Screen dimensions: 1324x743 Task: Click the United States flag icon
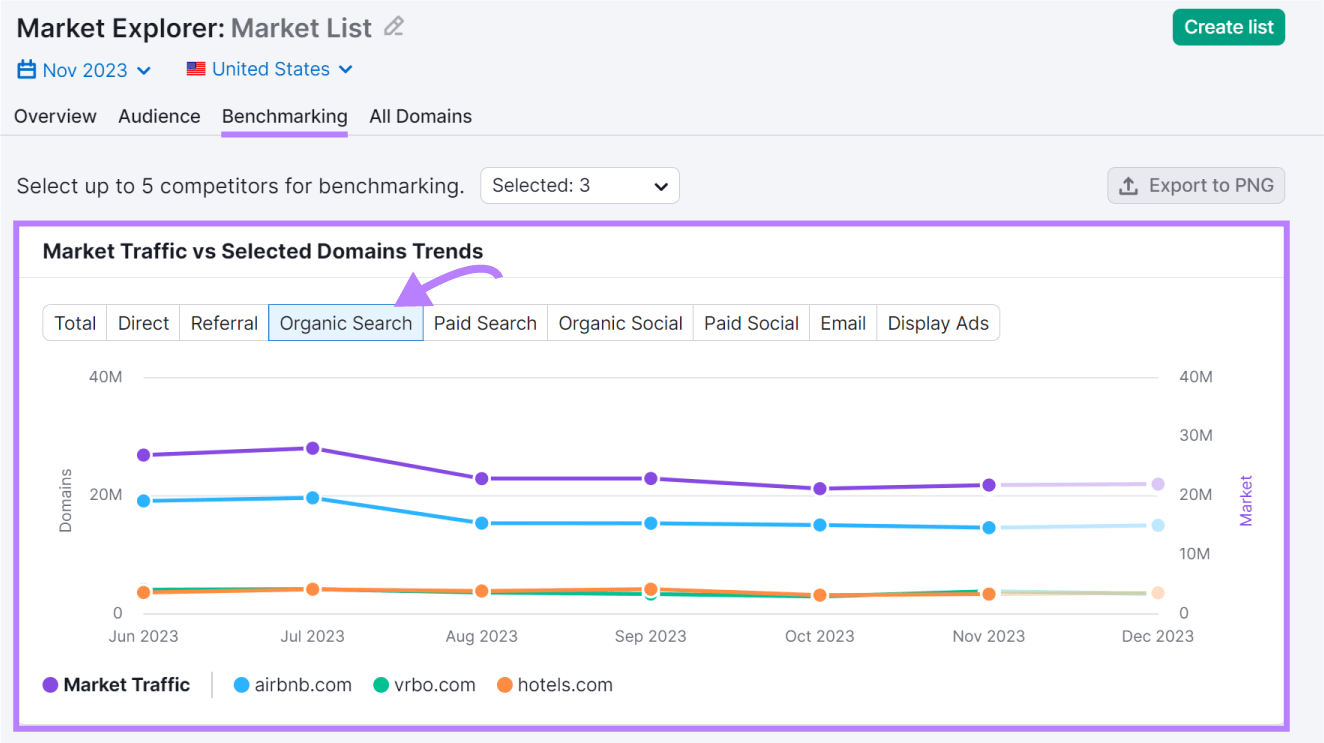pos(194,68)
